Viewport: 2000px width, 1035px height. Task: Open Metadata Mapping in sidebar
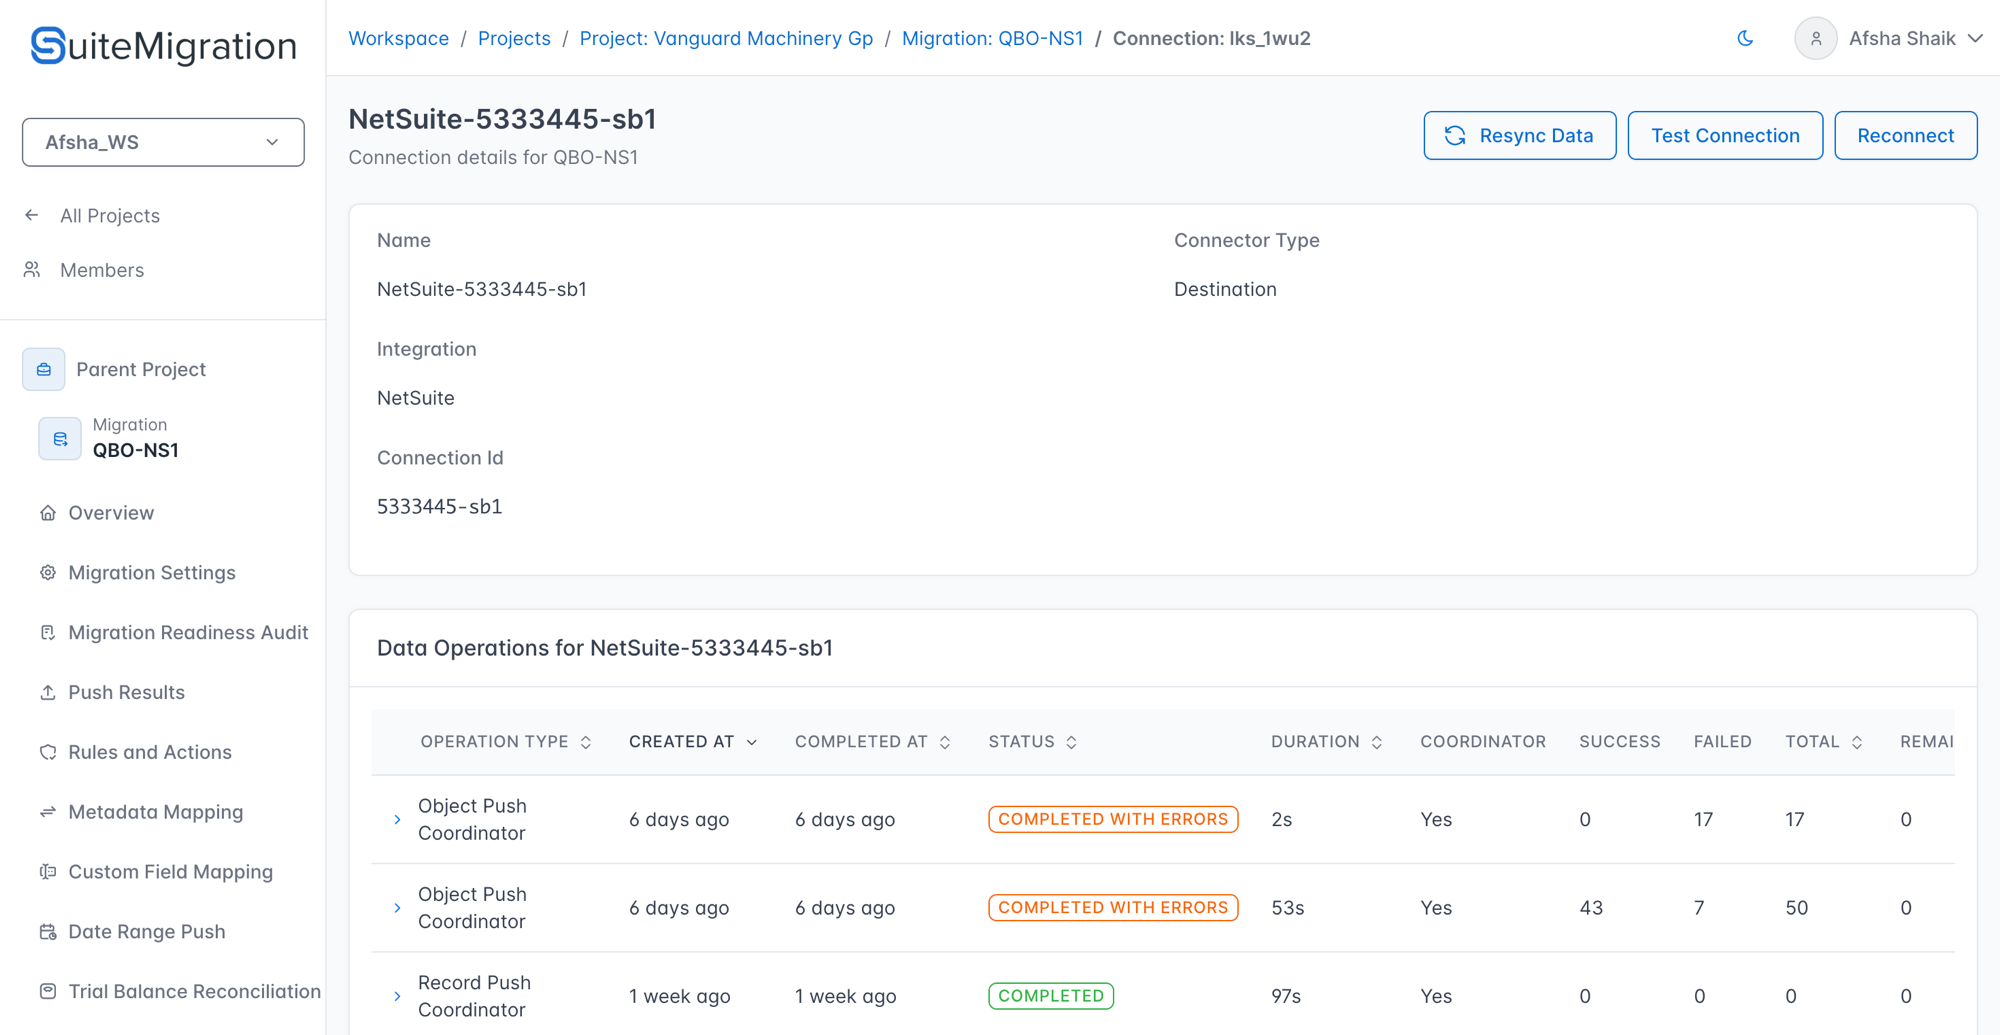[x=155, y=812]
